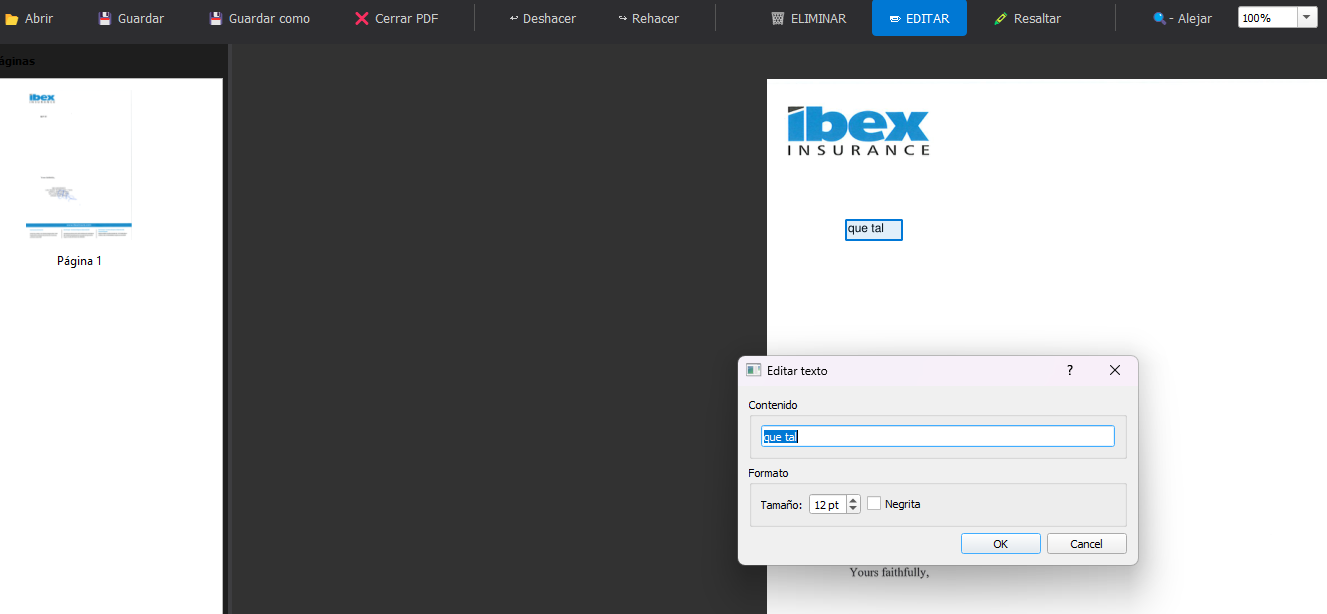The width and height of the screenshot is (1327, 614).
Task: Select the ELIMINAR trash tool
Action: pos(778,19)
